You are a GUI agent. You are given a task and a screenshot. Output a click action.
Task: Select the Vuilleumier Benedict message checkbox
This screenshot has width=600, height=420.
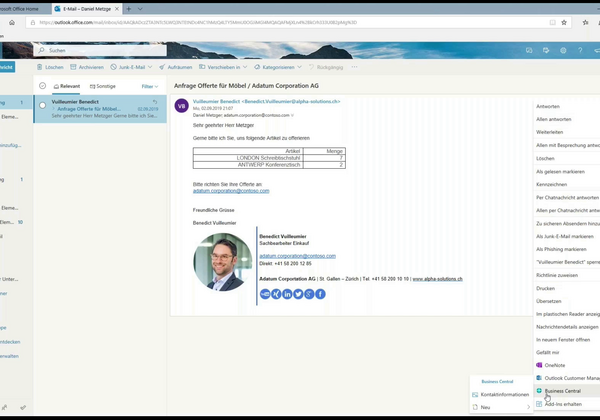coord(42,105)
